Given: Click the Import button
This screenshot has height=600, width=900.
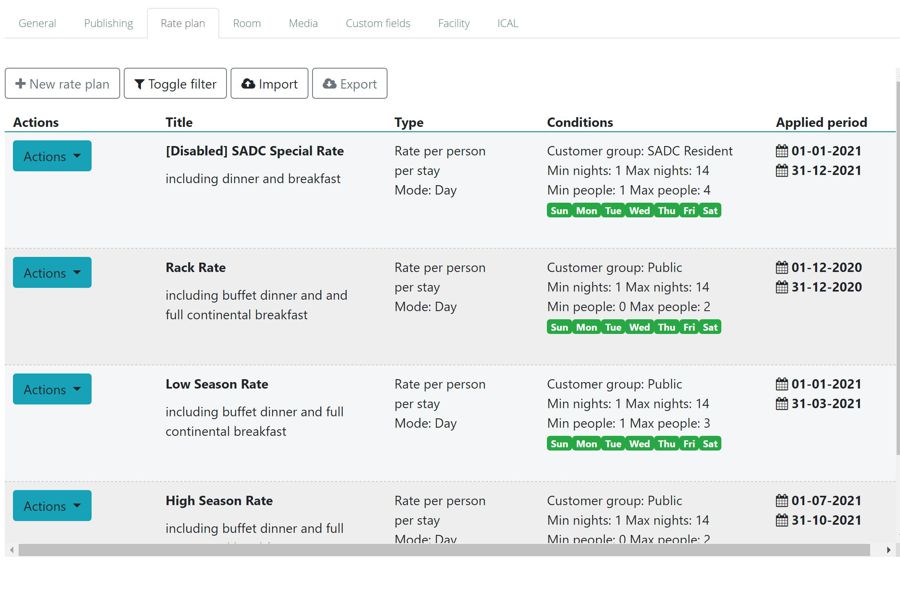Looking at the screenshot, I should tap(269, 84).
